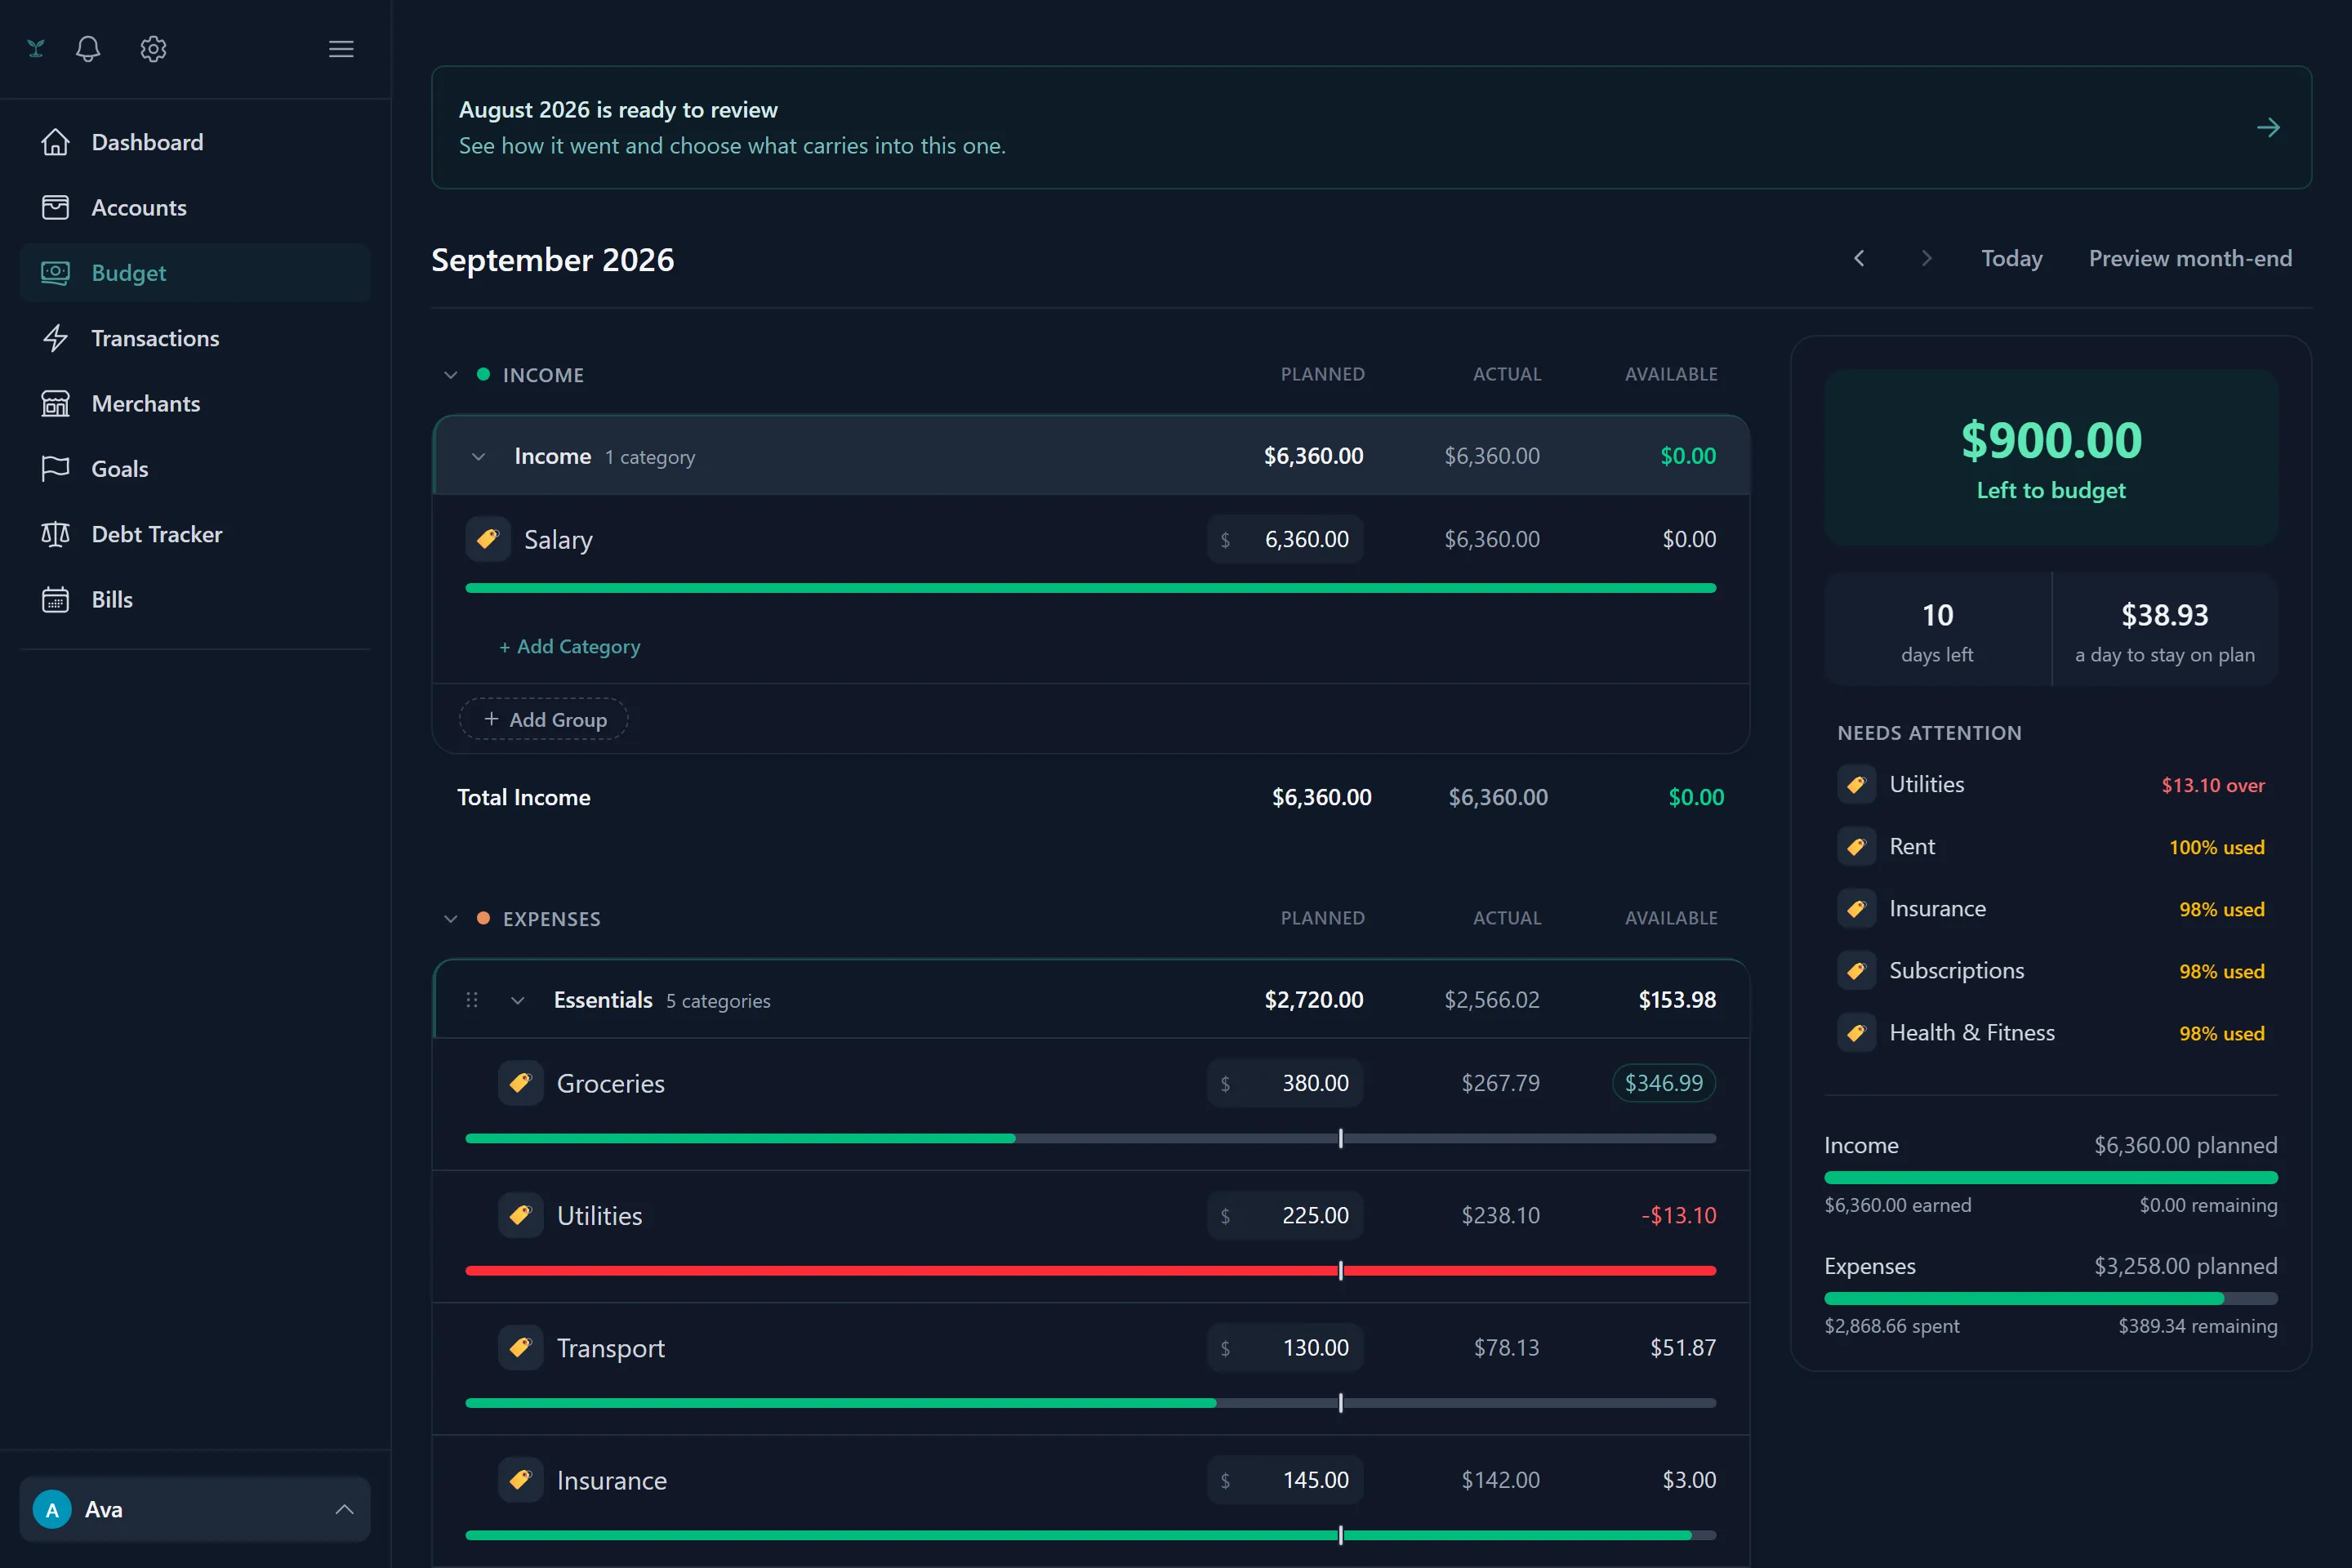Click the Salary category tag icon
The image size is (2352, 1568).
(488, 539)
